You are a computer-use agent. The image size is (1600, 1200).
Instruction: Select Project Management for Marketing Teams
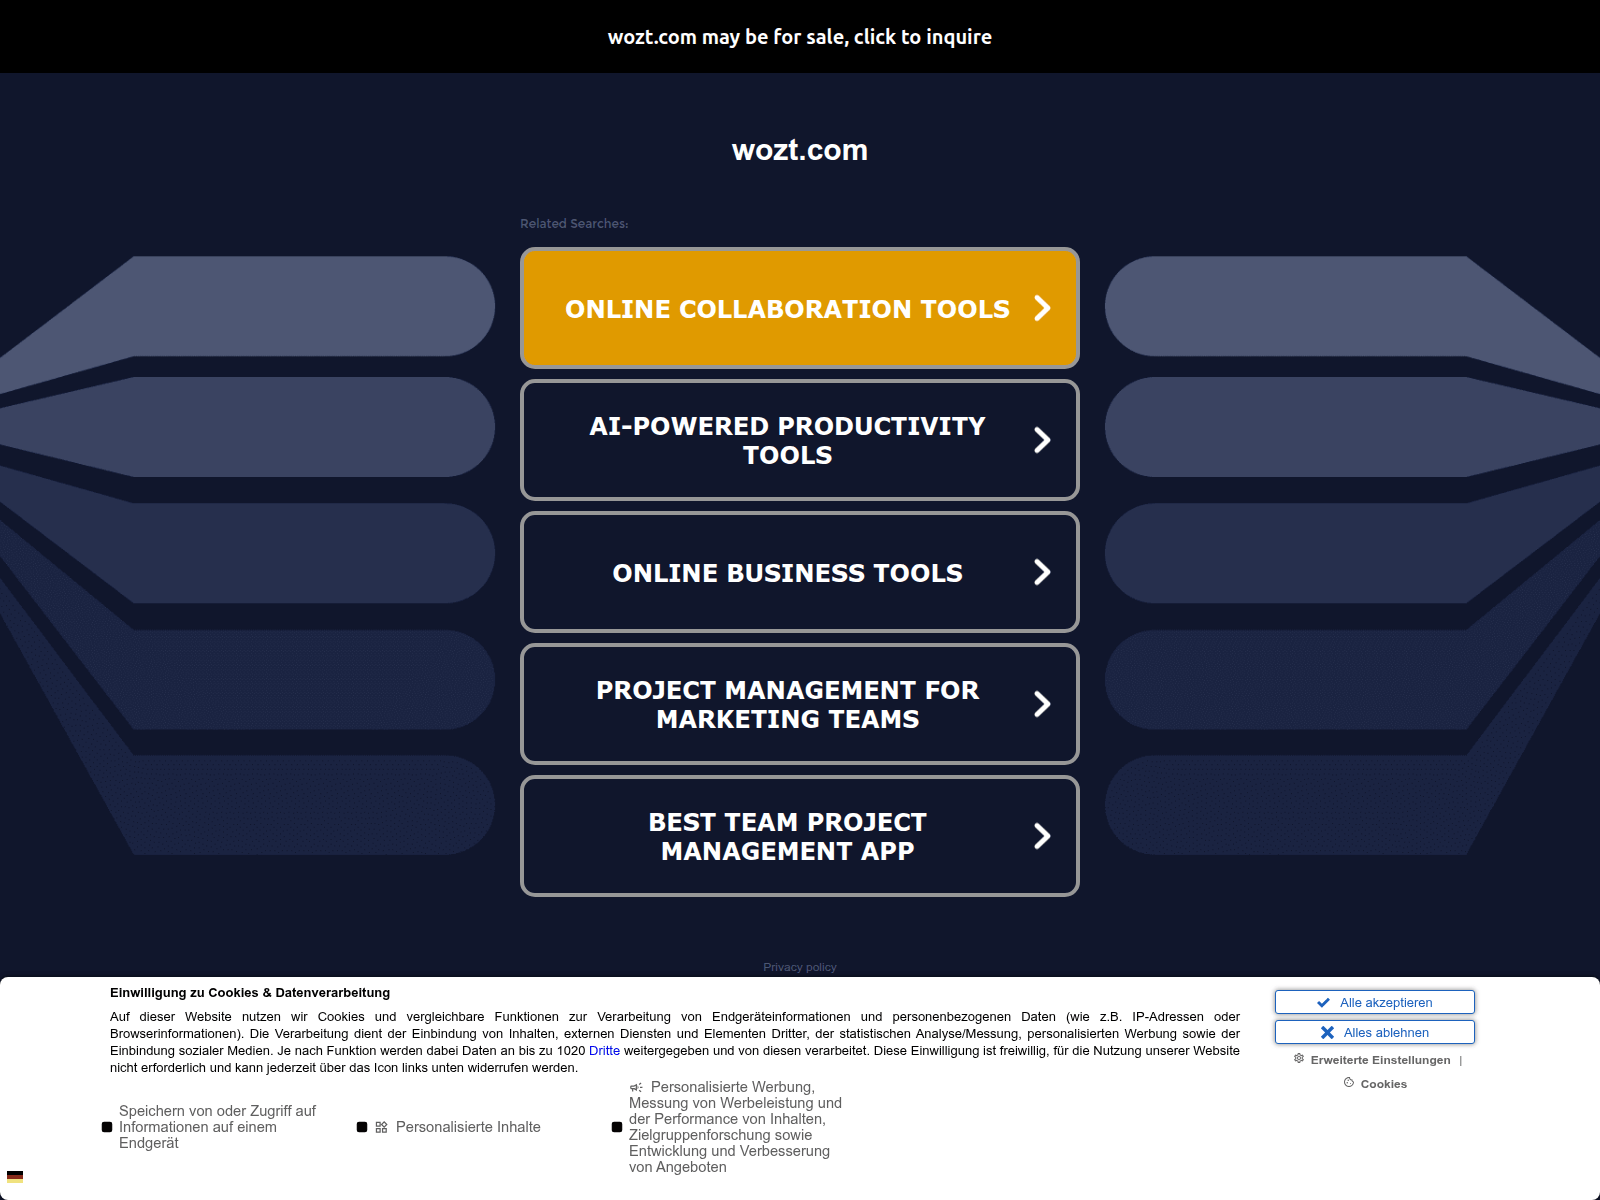click(x=800, y=704)
